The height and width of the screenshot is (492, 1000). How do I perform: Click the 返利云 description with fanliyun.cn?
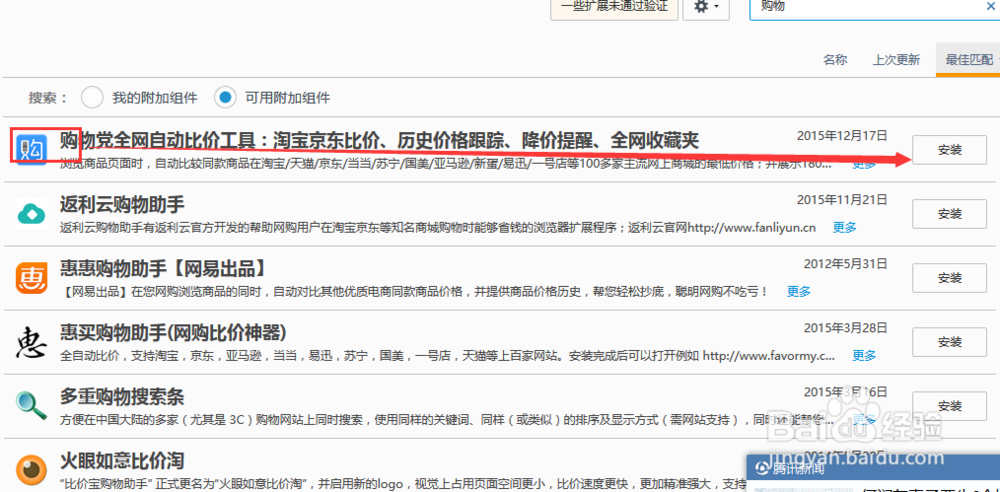point(438,228)
